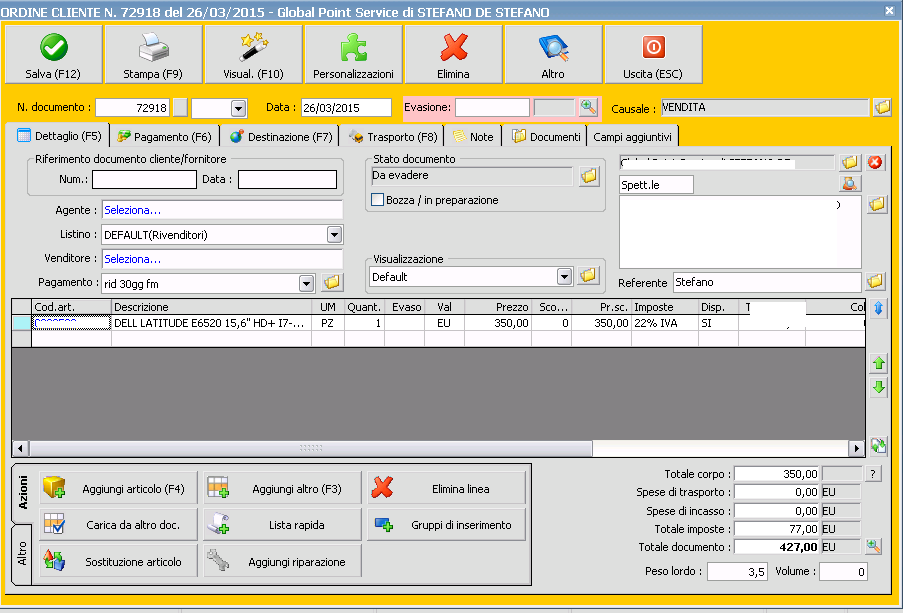Enable the Bozza / in preparazione checkbox
The height and width of the screenshot is (613, 903).
(x=378, y=200)
